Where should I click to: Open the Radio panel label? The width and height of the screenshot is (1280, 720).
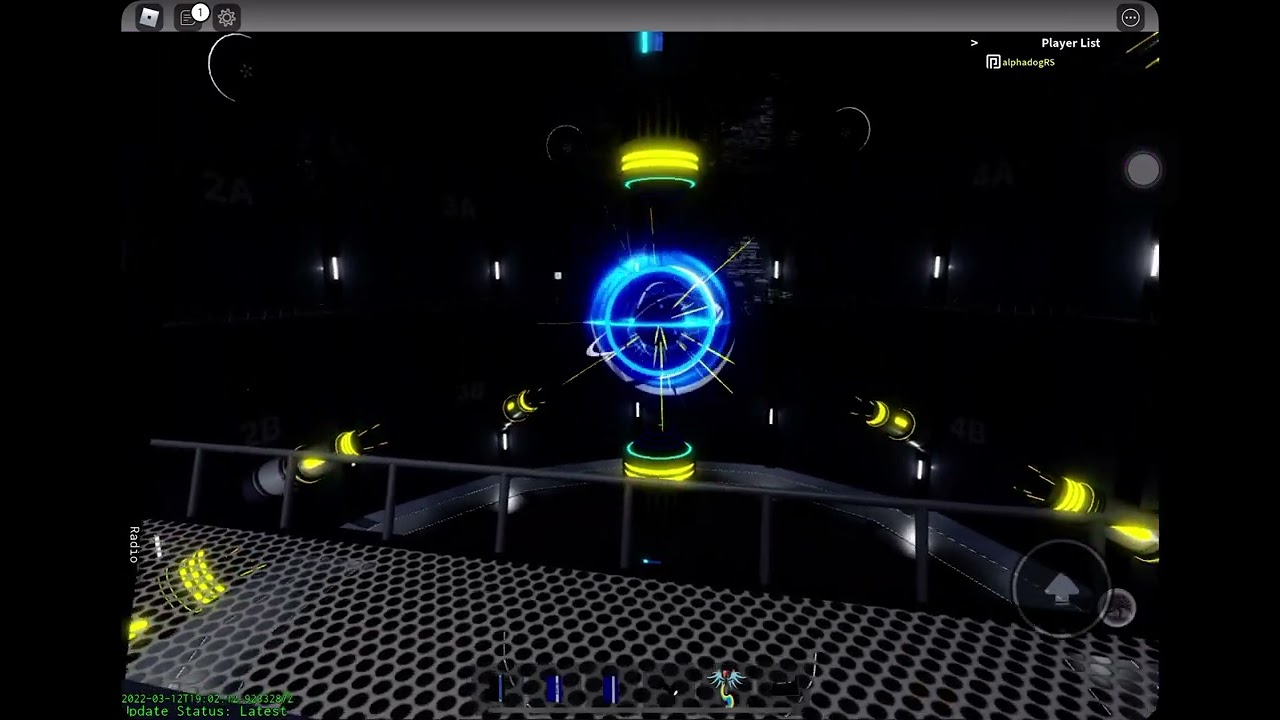point(134,544)
